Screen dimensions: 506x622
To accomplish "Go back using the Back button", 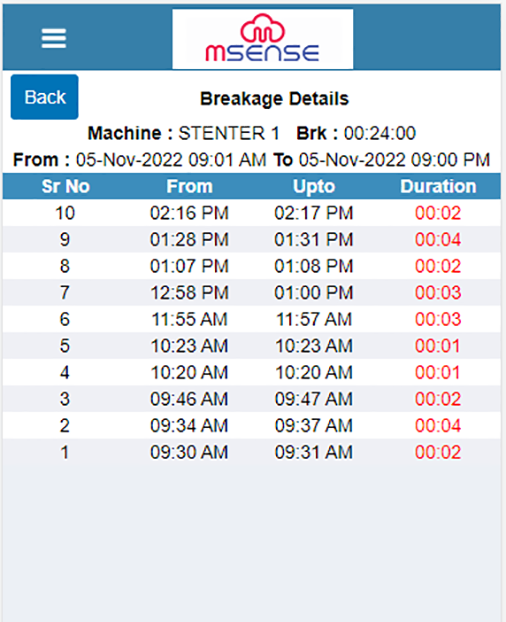I will pos(44,97).
